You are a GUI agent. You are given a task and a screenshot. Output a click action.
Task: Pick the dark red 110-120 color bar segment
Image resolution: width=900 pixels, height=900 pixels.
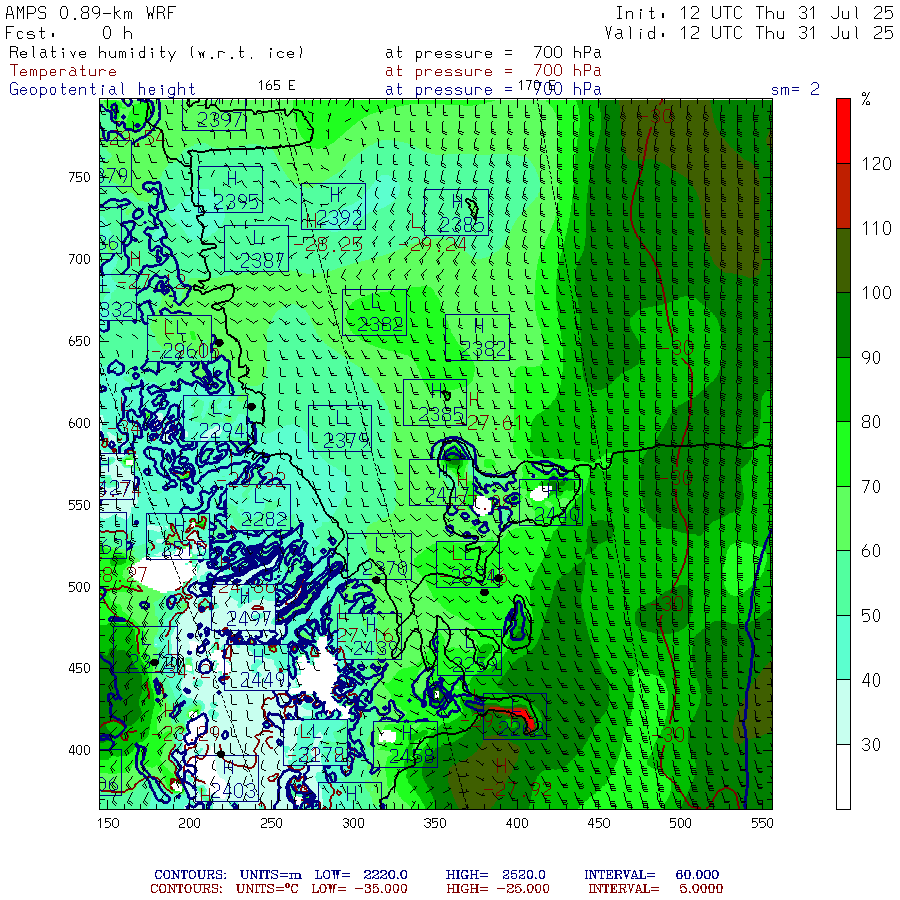tap(843, 196)
